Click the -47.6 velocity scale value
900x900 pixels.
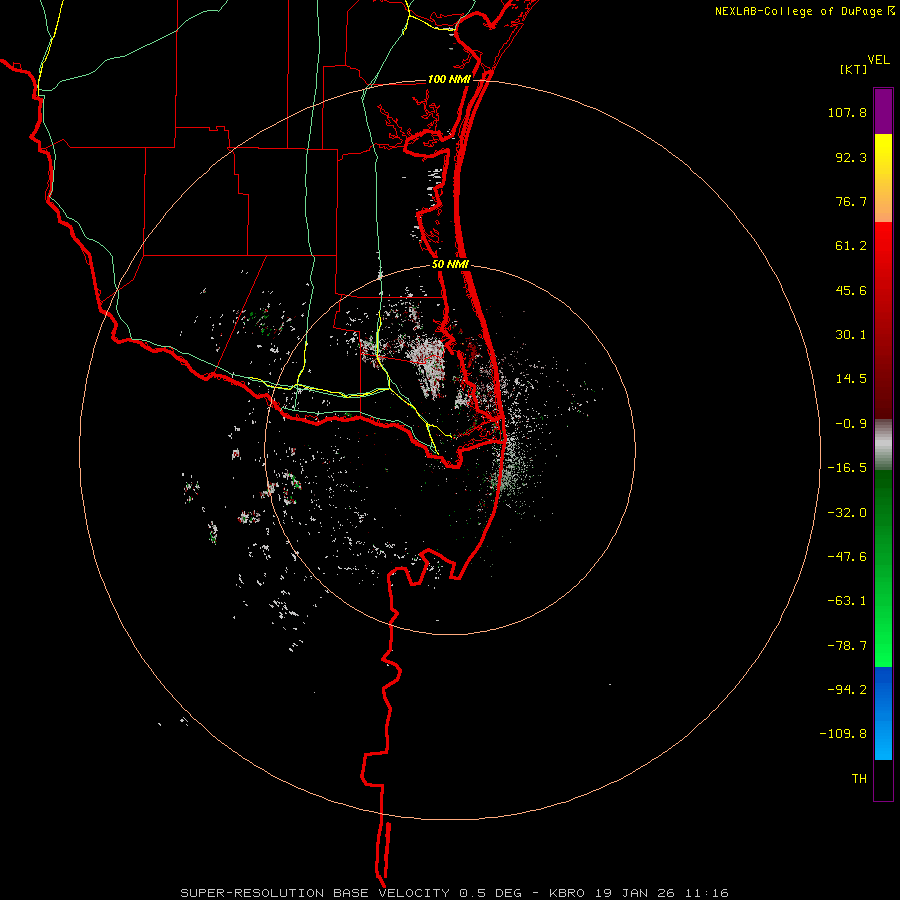[x=847, y=557]
